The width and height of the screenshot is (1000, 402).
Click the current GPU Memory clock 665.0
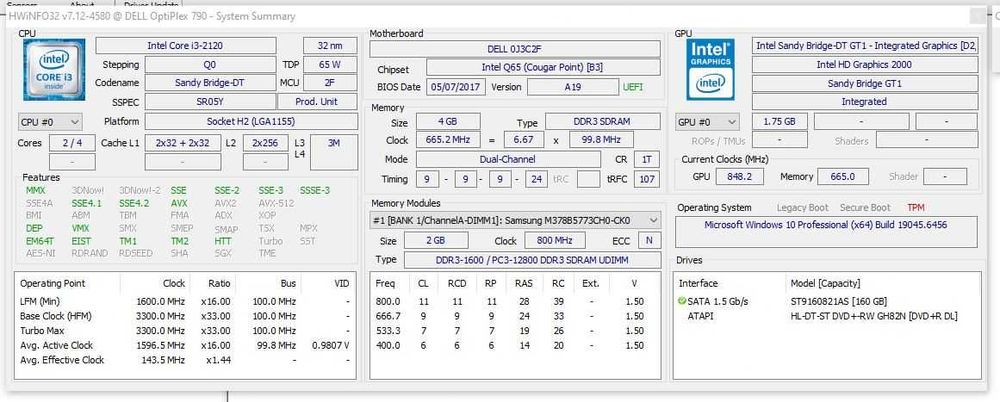[x=841, y=176]
